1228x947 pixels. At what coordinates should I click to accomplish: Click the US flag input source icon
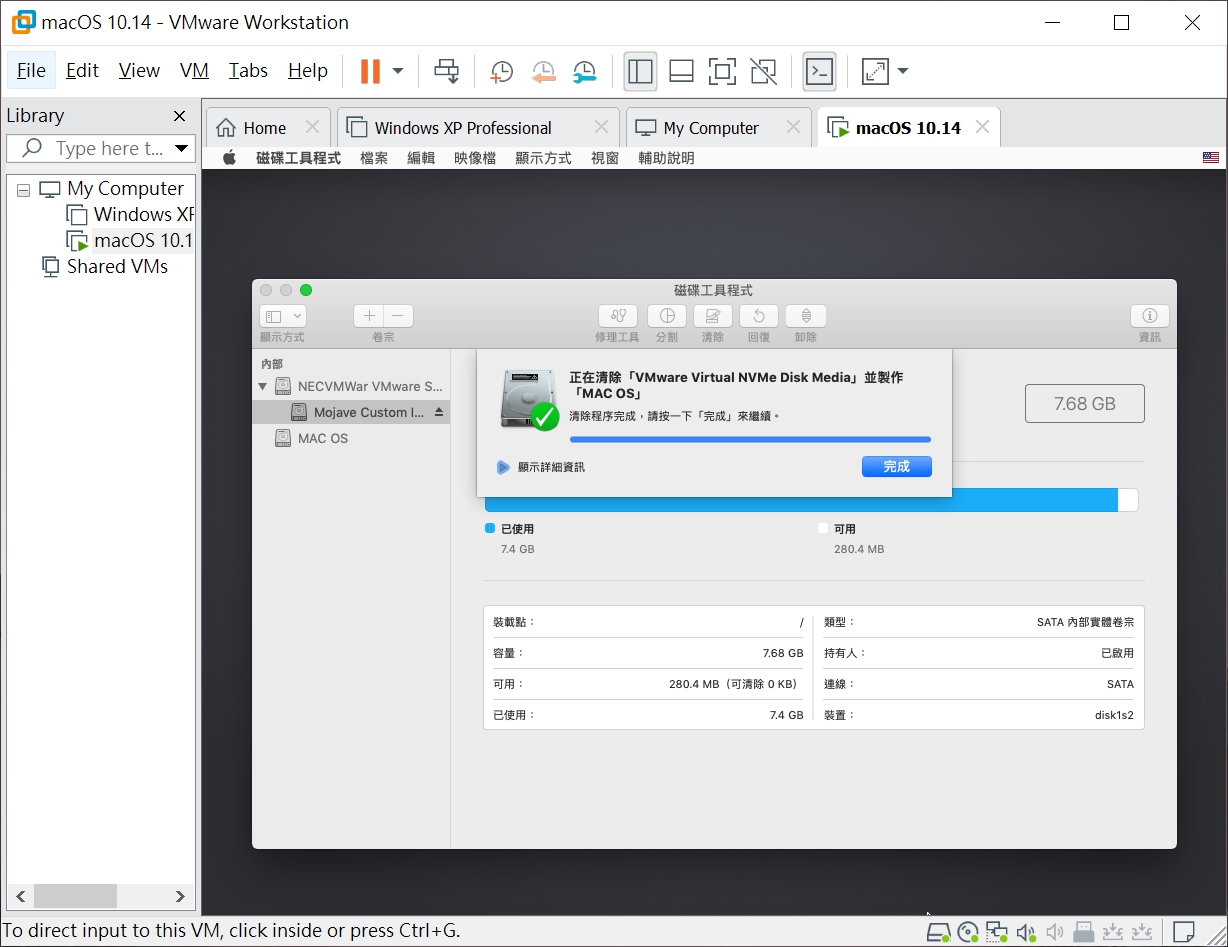coord(1211,158)
